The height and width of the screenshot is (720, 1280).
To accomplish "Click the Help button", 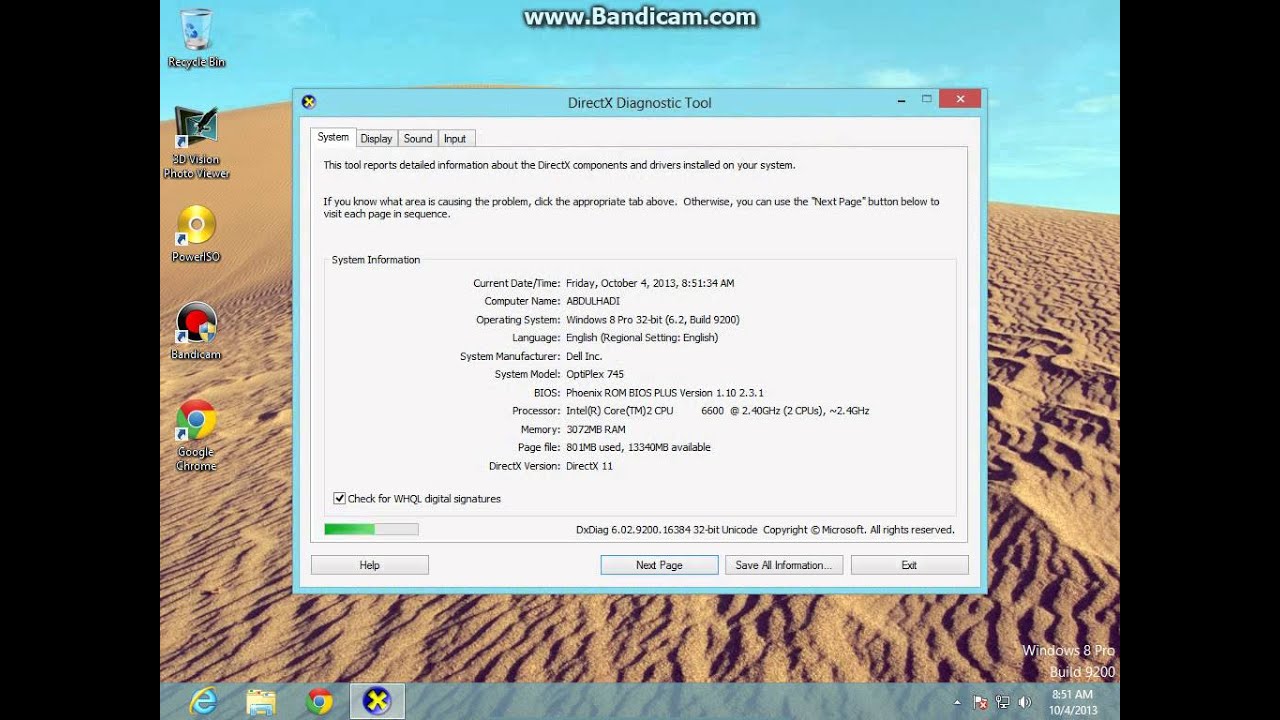I will click(370, 565).
